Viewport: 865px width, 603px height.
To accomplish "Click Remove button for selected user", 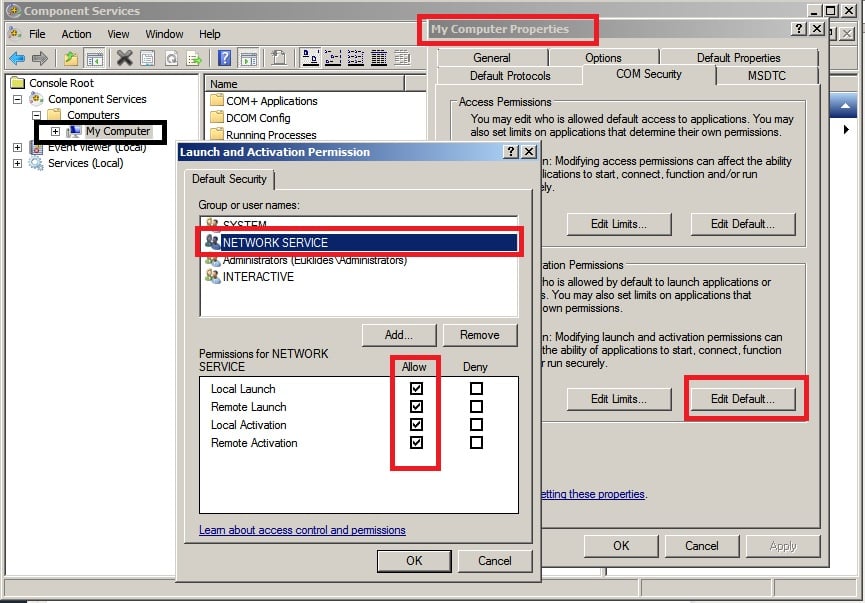I will pyautogui.click(x=480, y=335).
